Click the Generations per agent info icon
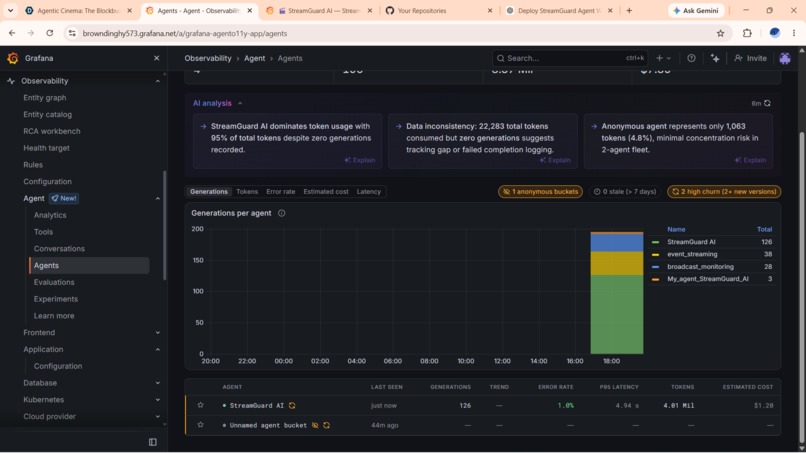The width and height of the screenshot is (806, 453). coord(282,213)
